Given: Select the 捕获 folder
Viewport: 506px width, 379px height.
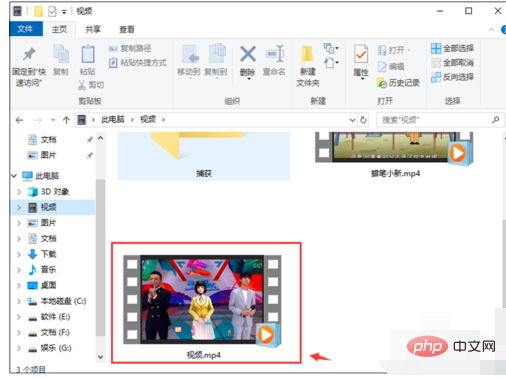Looking at the screenshot, I should point(204,156).
